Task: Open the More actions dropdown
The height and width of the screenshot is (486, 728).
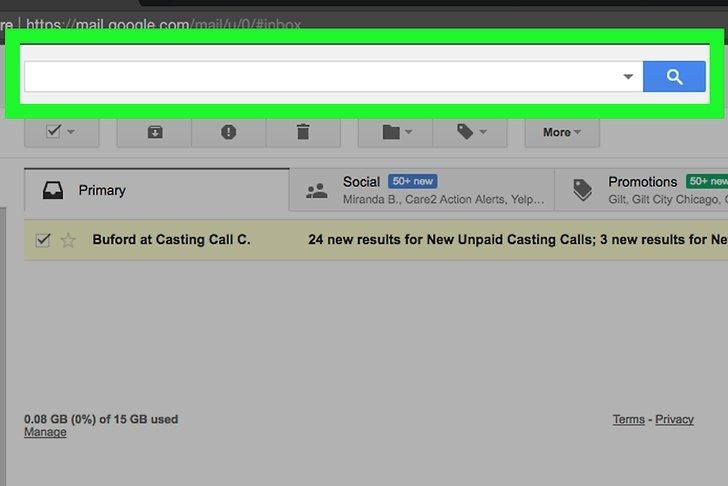Action: coord(562,132)
